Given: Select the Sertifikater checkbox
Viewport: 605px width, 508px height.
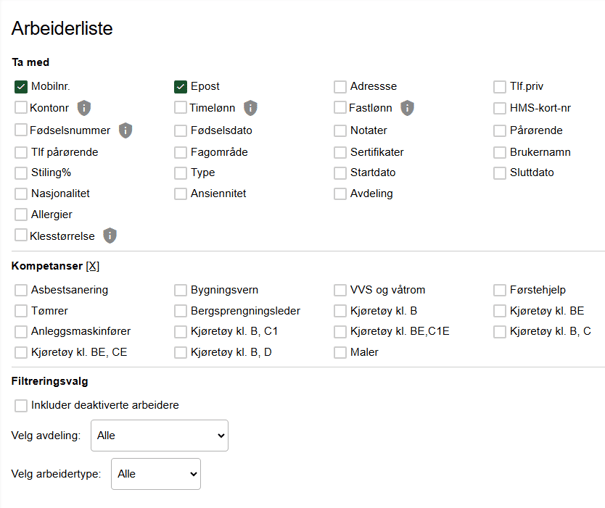Looking at the screenshot, I should tap(341, 152).
